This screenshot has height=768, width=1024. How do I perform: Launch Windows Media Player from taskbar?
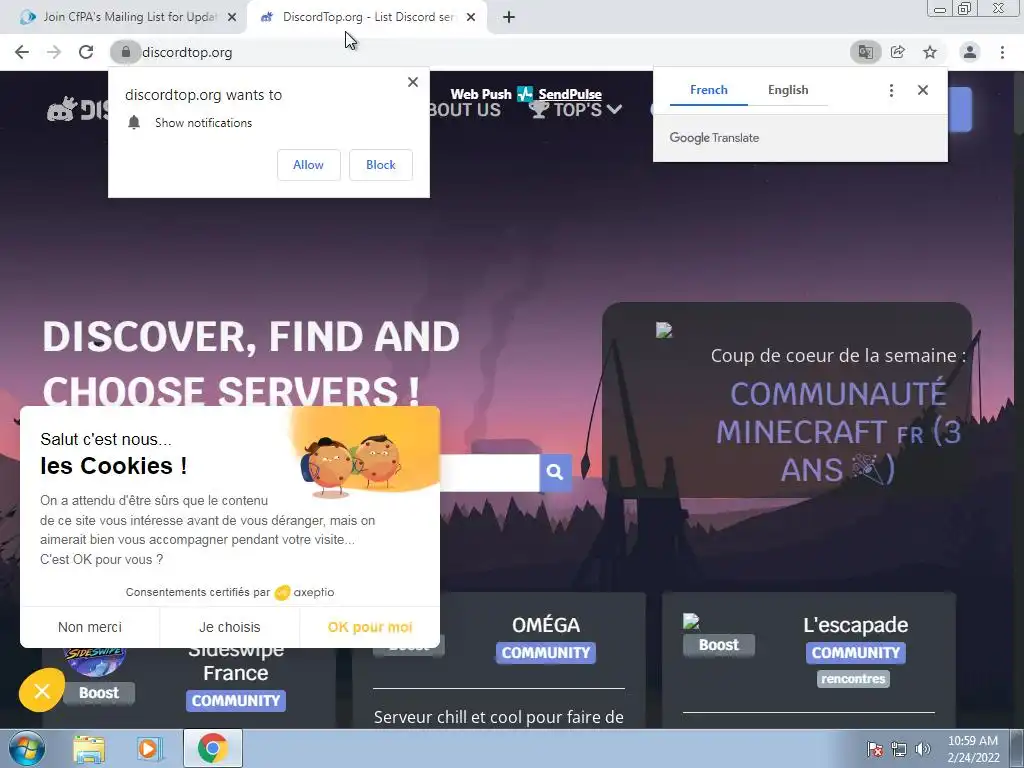click(150, 749)
